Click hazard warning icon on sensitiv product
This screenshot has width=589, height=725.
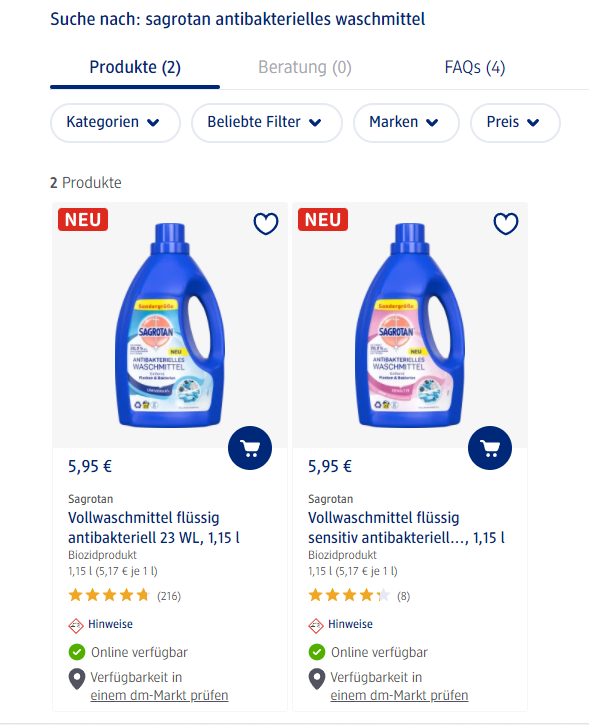pos(316,626)
